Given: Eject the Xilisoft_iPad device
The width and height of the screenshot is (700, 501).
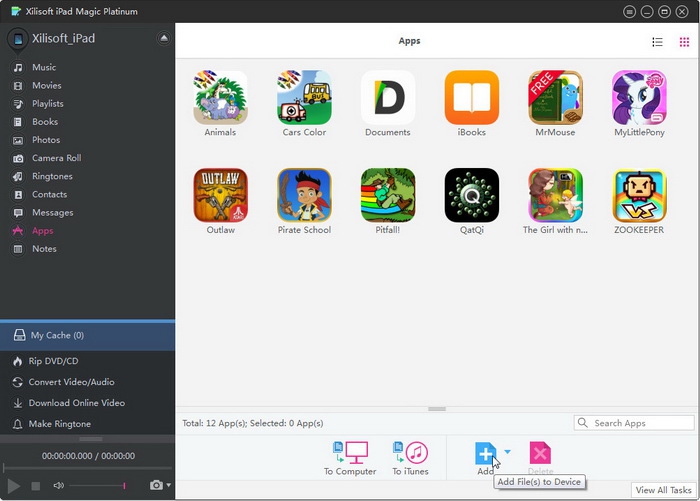Looking at the screenshot, I should tap(164, 38).
